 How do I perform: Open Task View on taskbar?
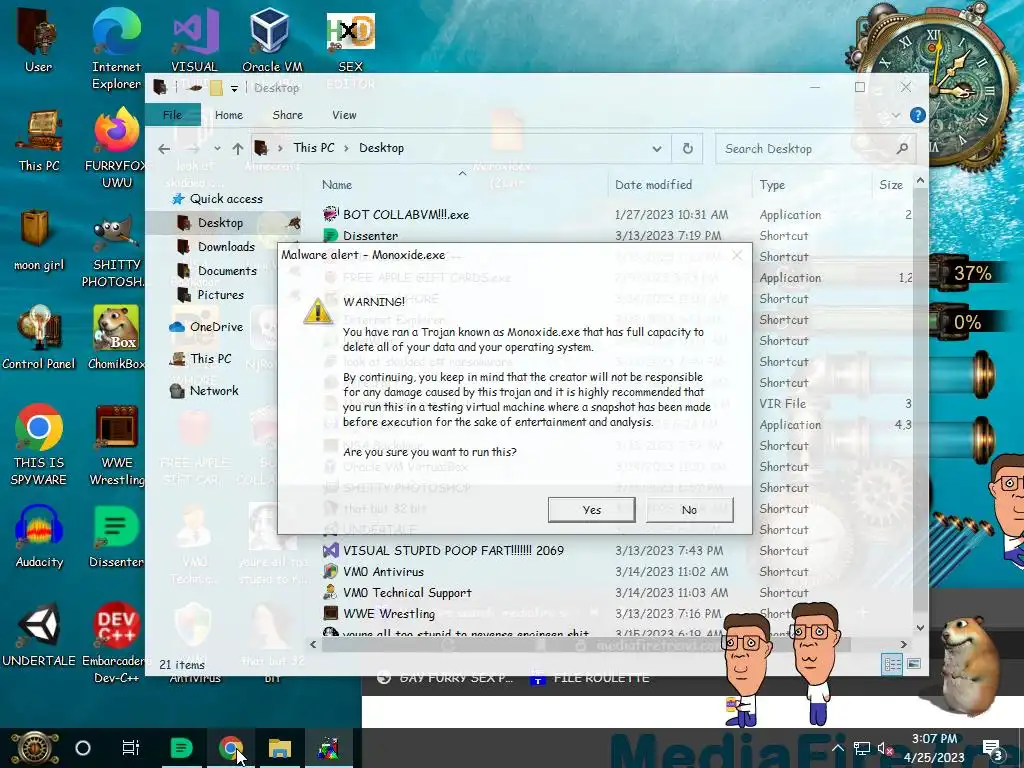131,748
